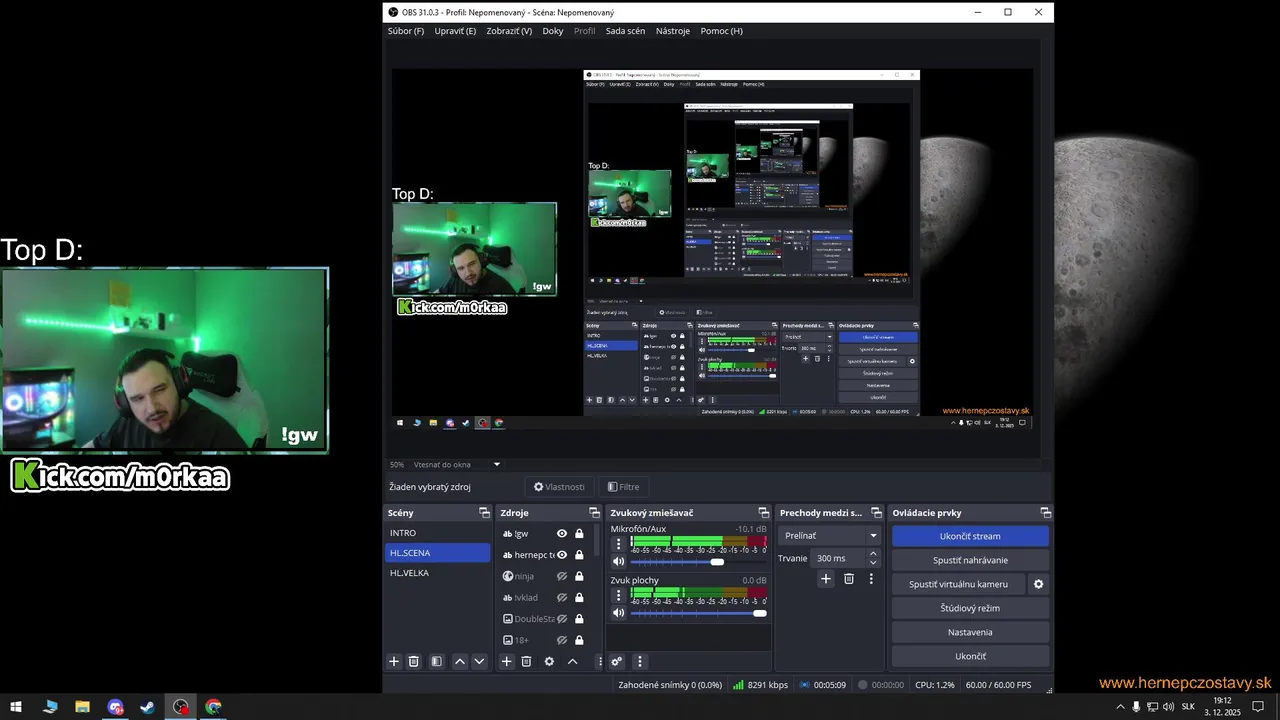Open audio mixer toolbar three-dot menu
The width and height of the screenshot is (1280, 720).
point(640,661)
